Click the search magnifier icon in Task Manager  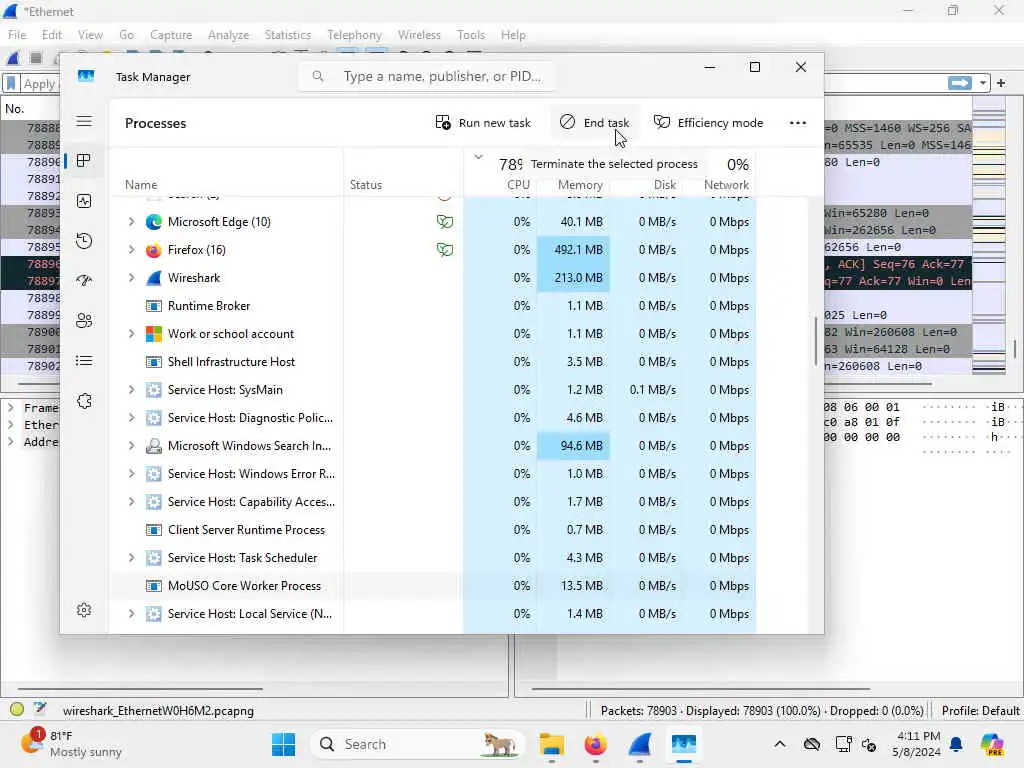point(318,76)
